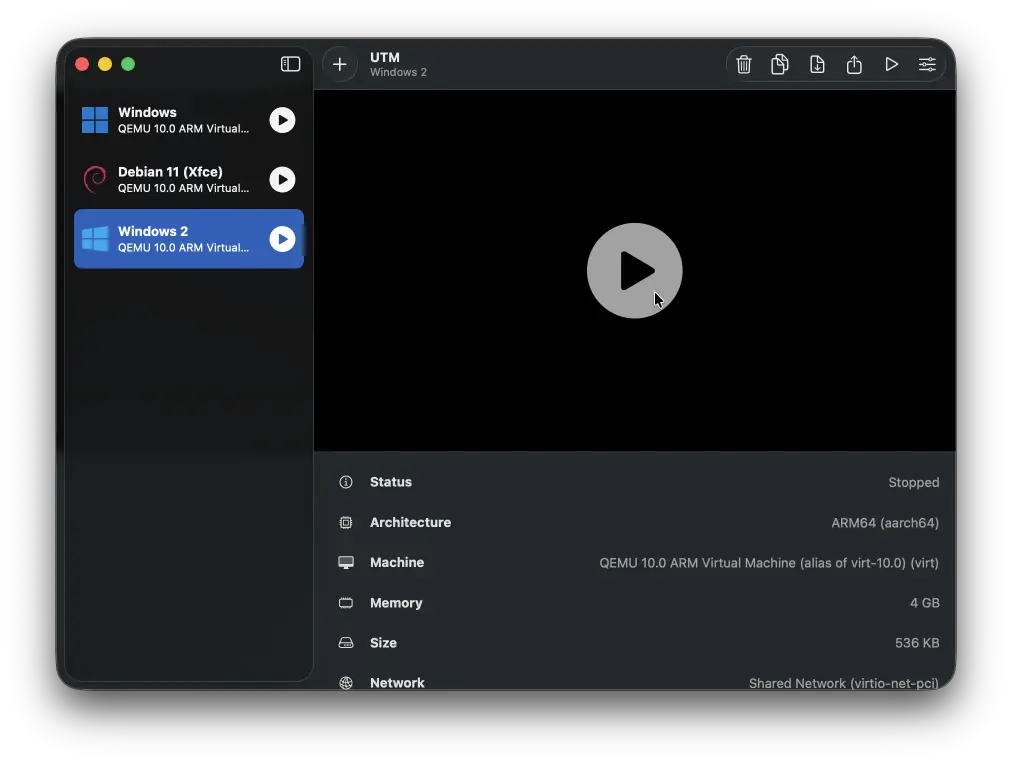Click the 'Size' label

point(383,643)
